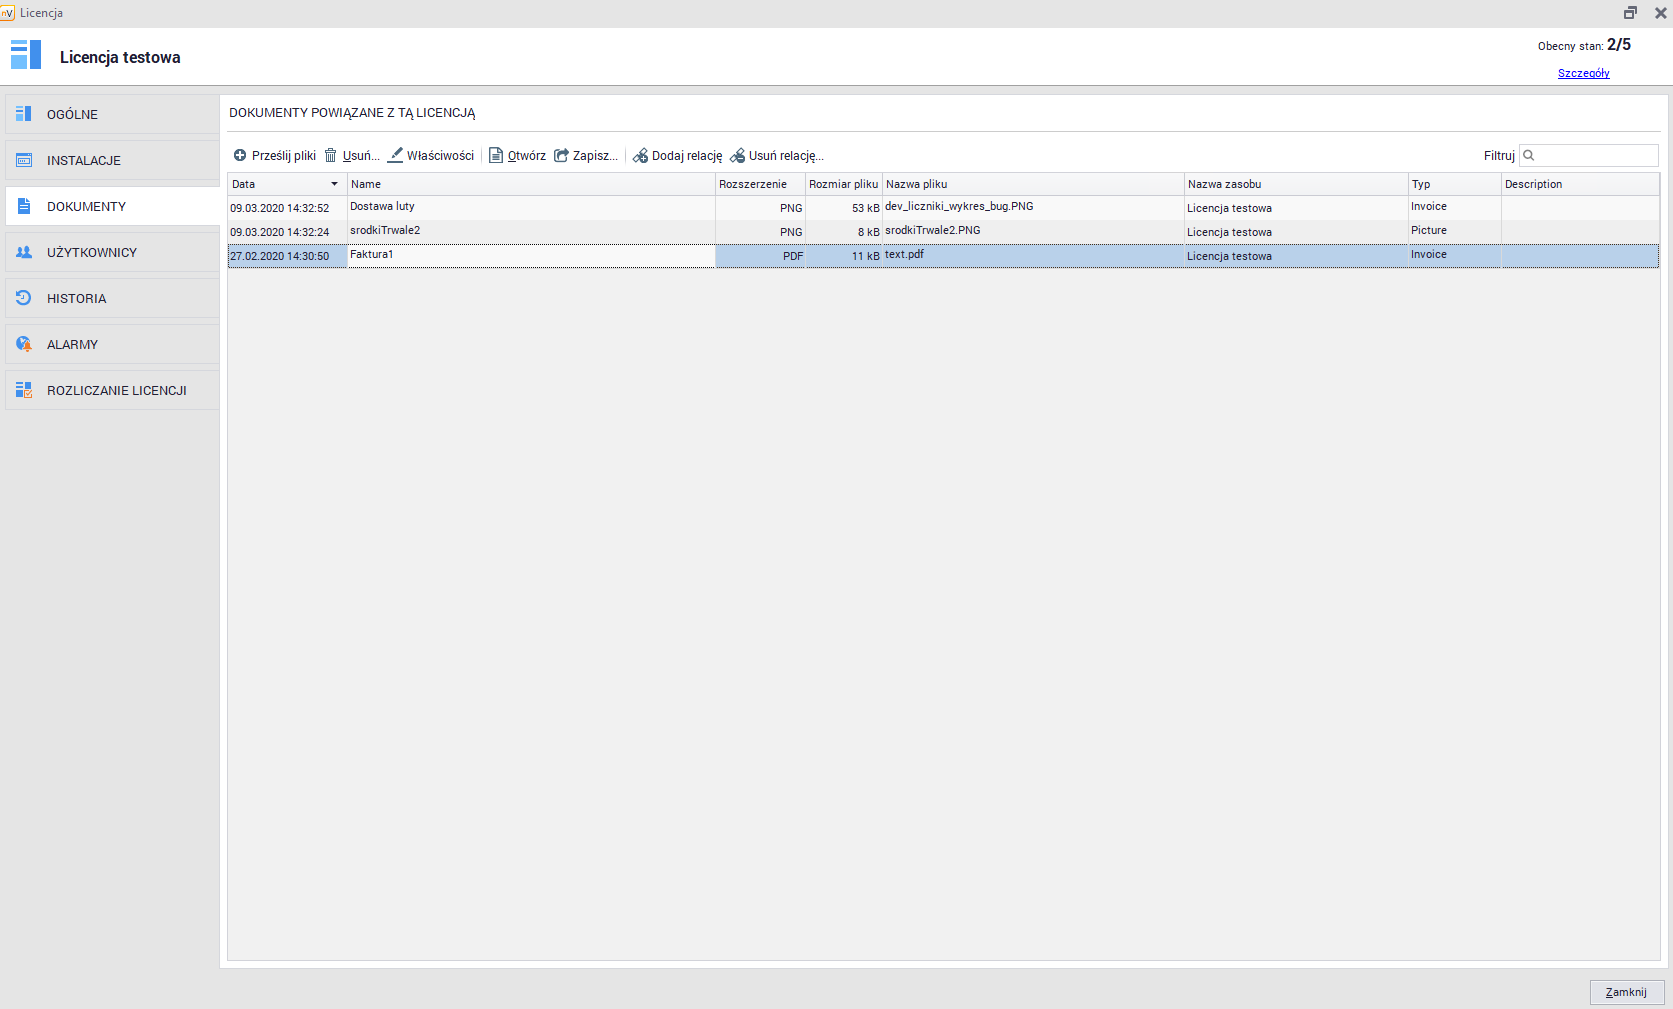Click the Otwórz document icon

(x=496, y=156)
